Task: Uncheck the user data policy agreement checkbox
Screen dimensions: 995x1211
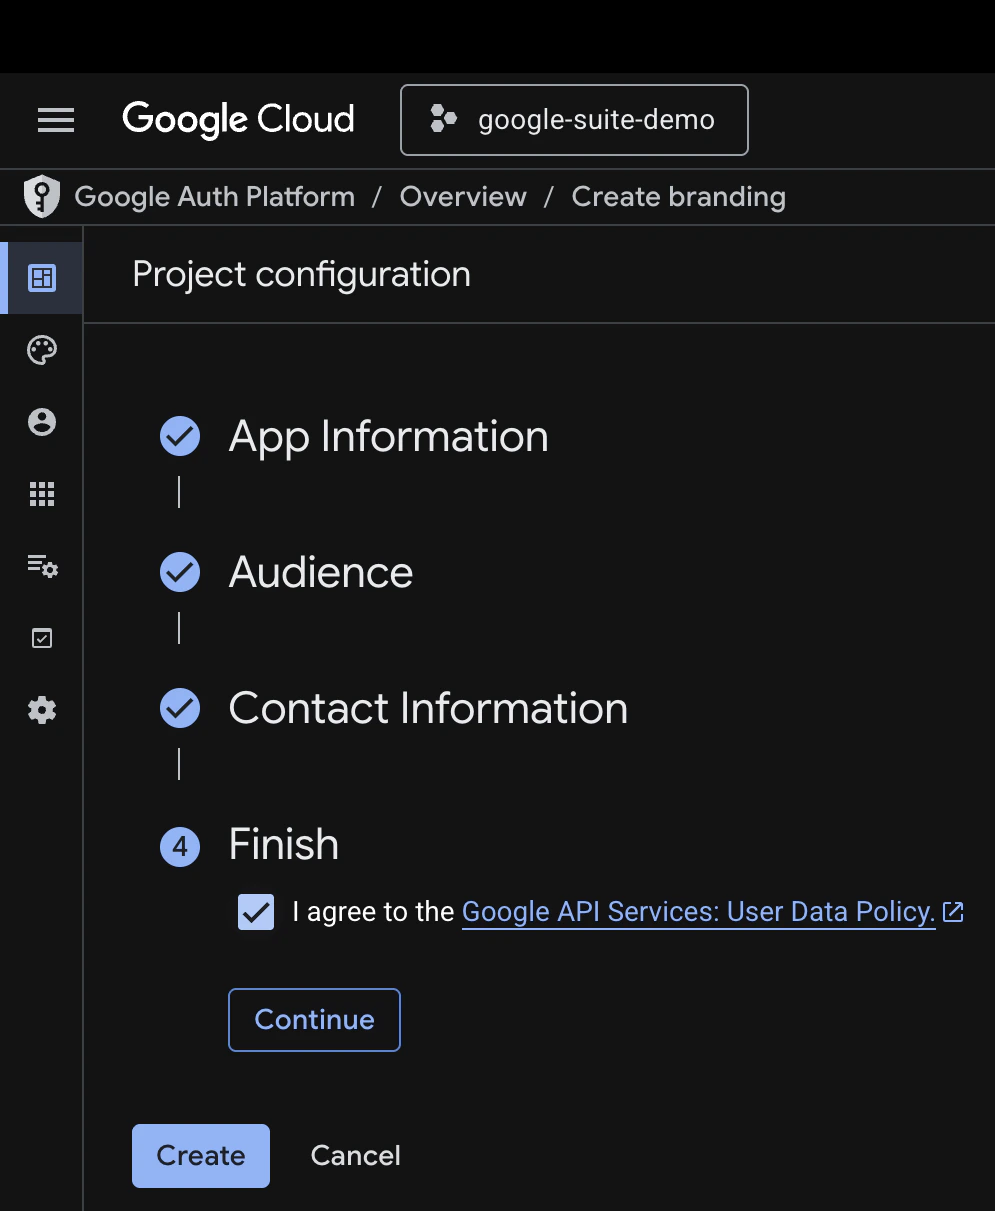Action: pos(256,912)
